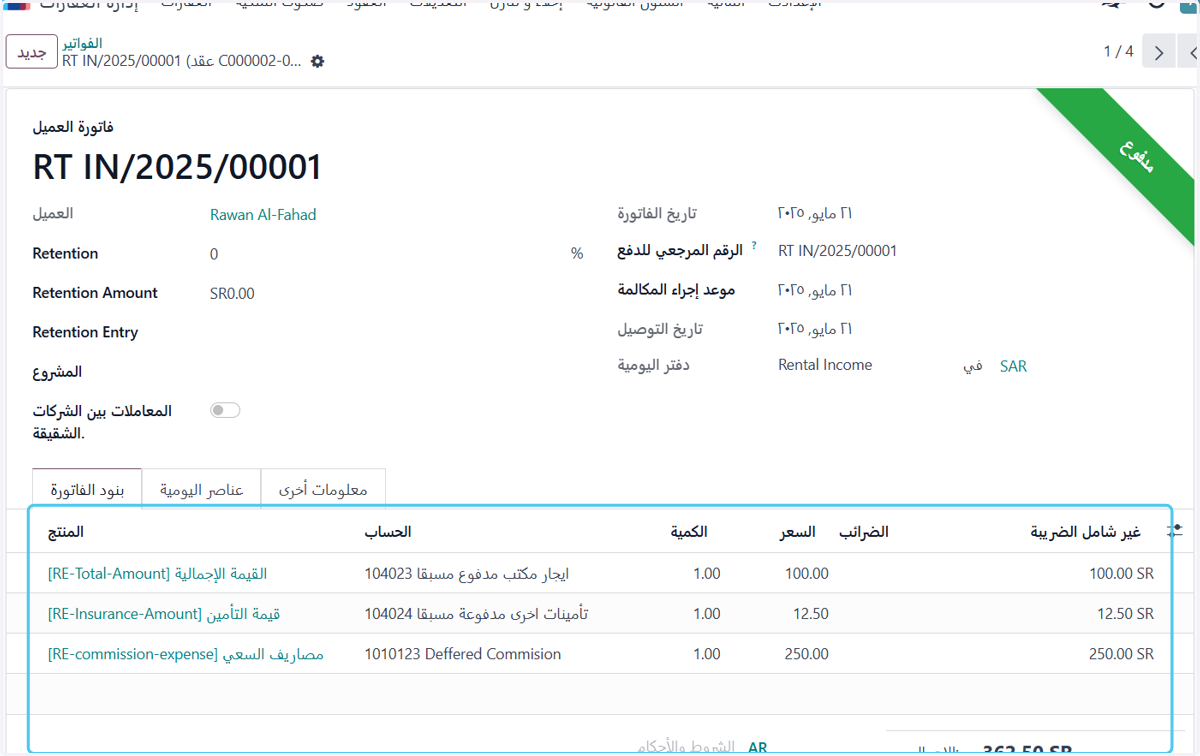Click account 104023 ايجار مكتب مدفوع مسبقا
Image resolution: width=1200 pixels, height=756 pixels.
[x=467, y=574]
